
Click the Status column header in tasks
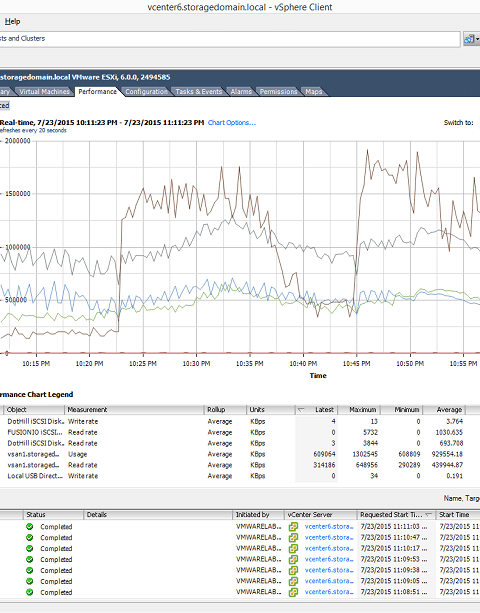53,514
